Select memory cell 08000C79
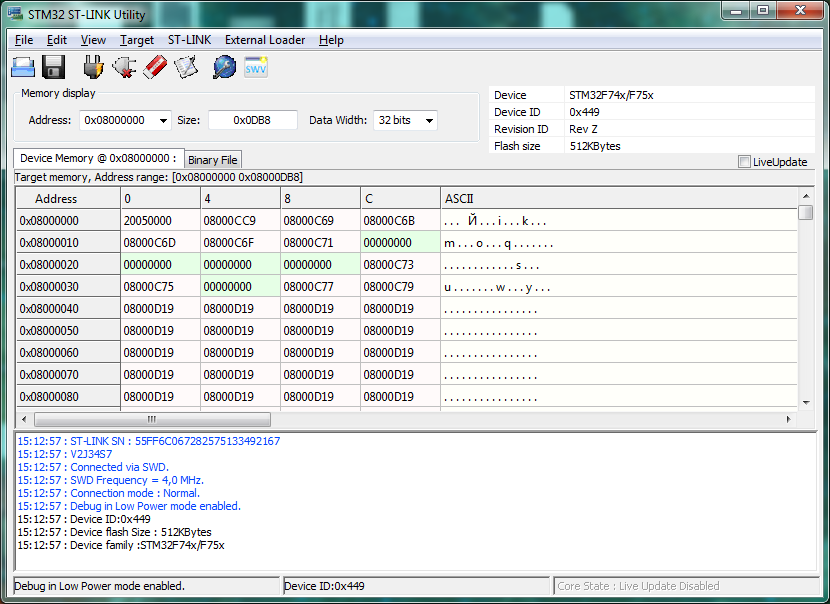Screen dimensions: 830x604 click(400, 287)
